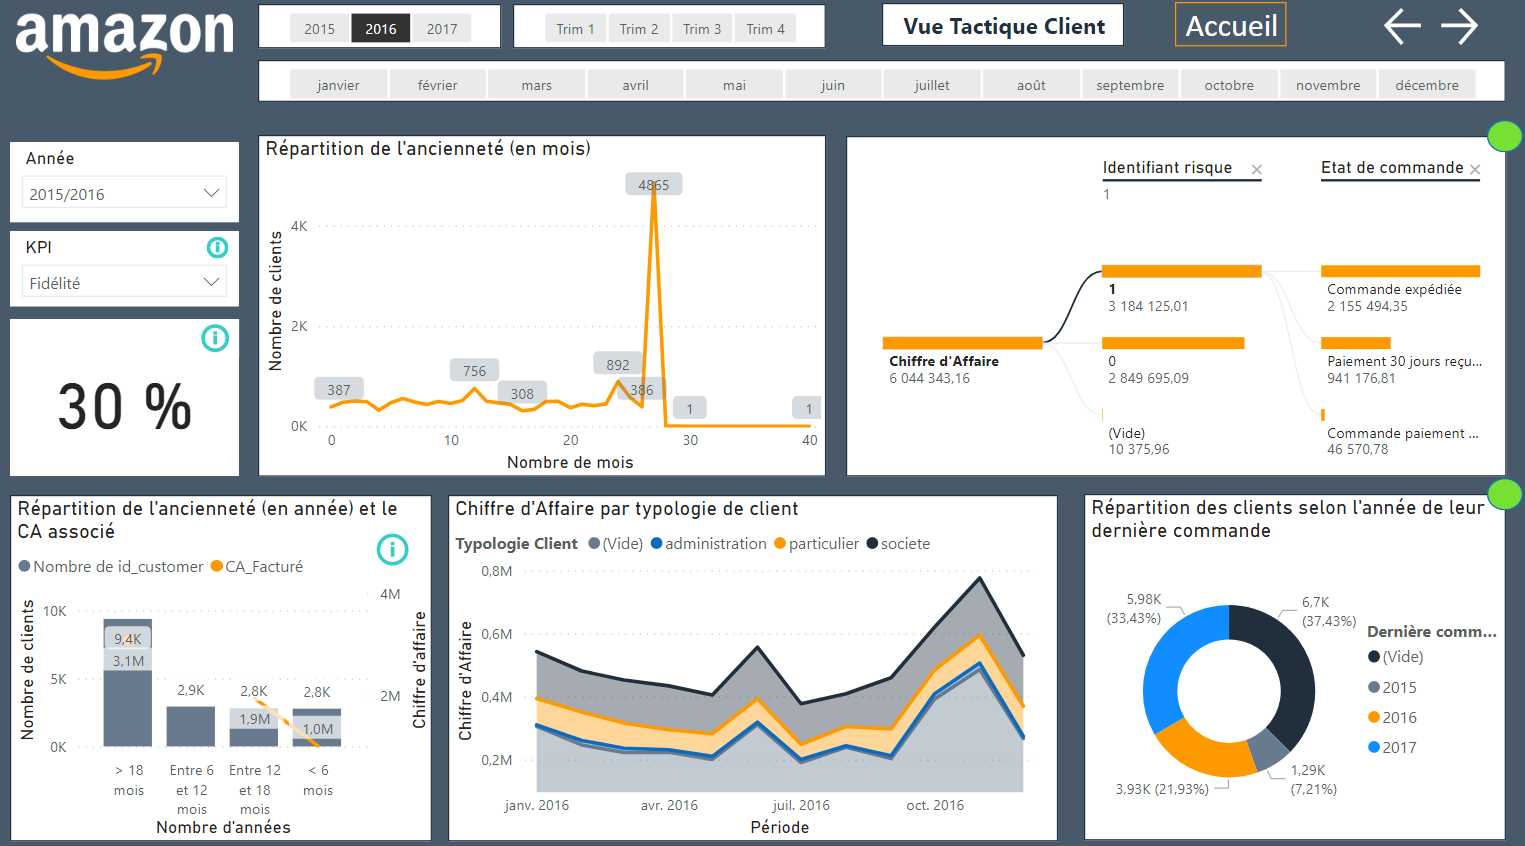Filter by Trim 1
Image resolution: width=1525 pixels, height=846 pixels.
click(575, 28)
